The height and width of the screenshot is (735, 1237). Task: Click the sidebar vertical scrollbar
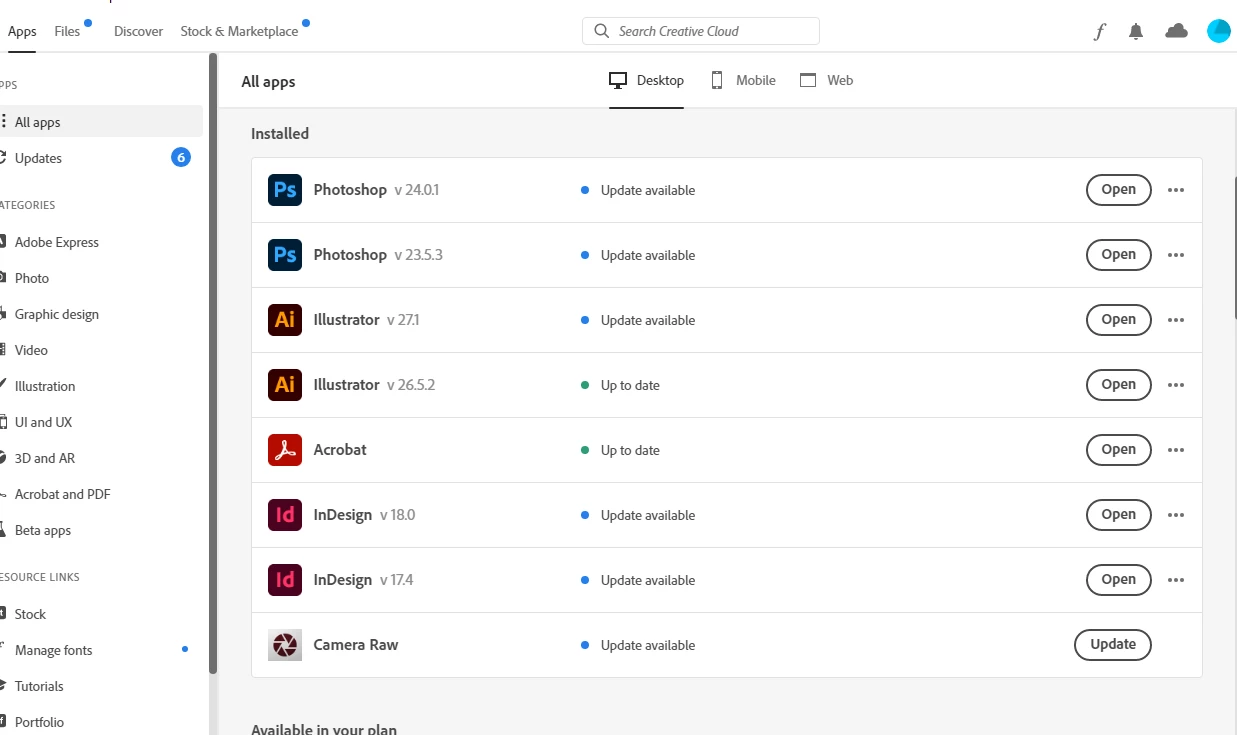(213, 365)
